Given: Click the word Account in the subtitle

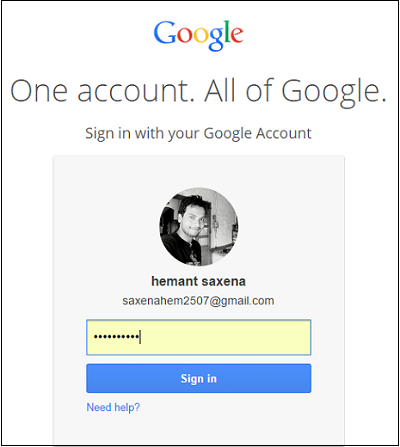Looking at the screenshot, I should tap(284, 133).
